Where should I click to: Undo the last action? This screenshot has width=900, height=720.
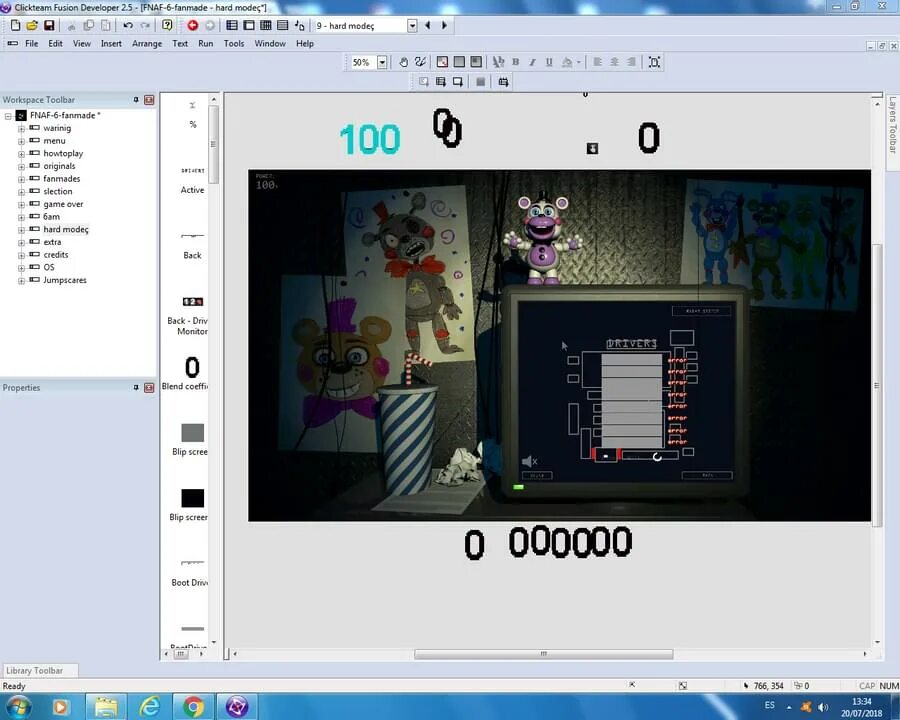[x=127, y=25]
